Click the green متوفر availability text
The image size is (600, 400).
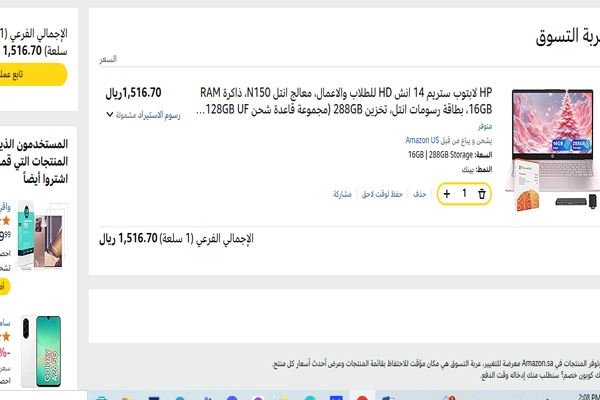point(484,126)
